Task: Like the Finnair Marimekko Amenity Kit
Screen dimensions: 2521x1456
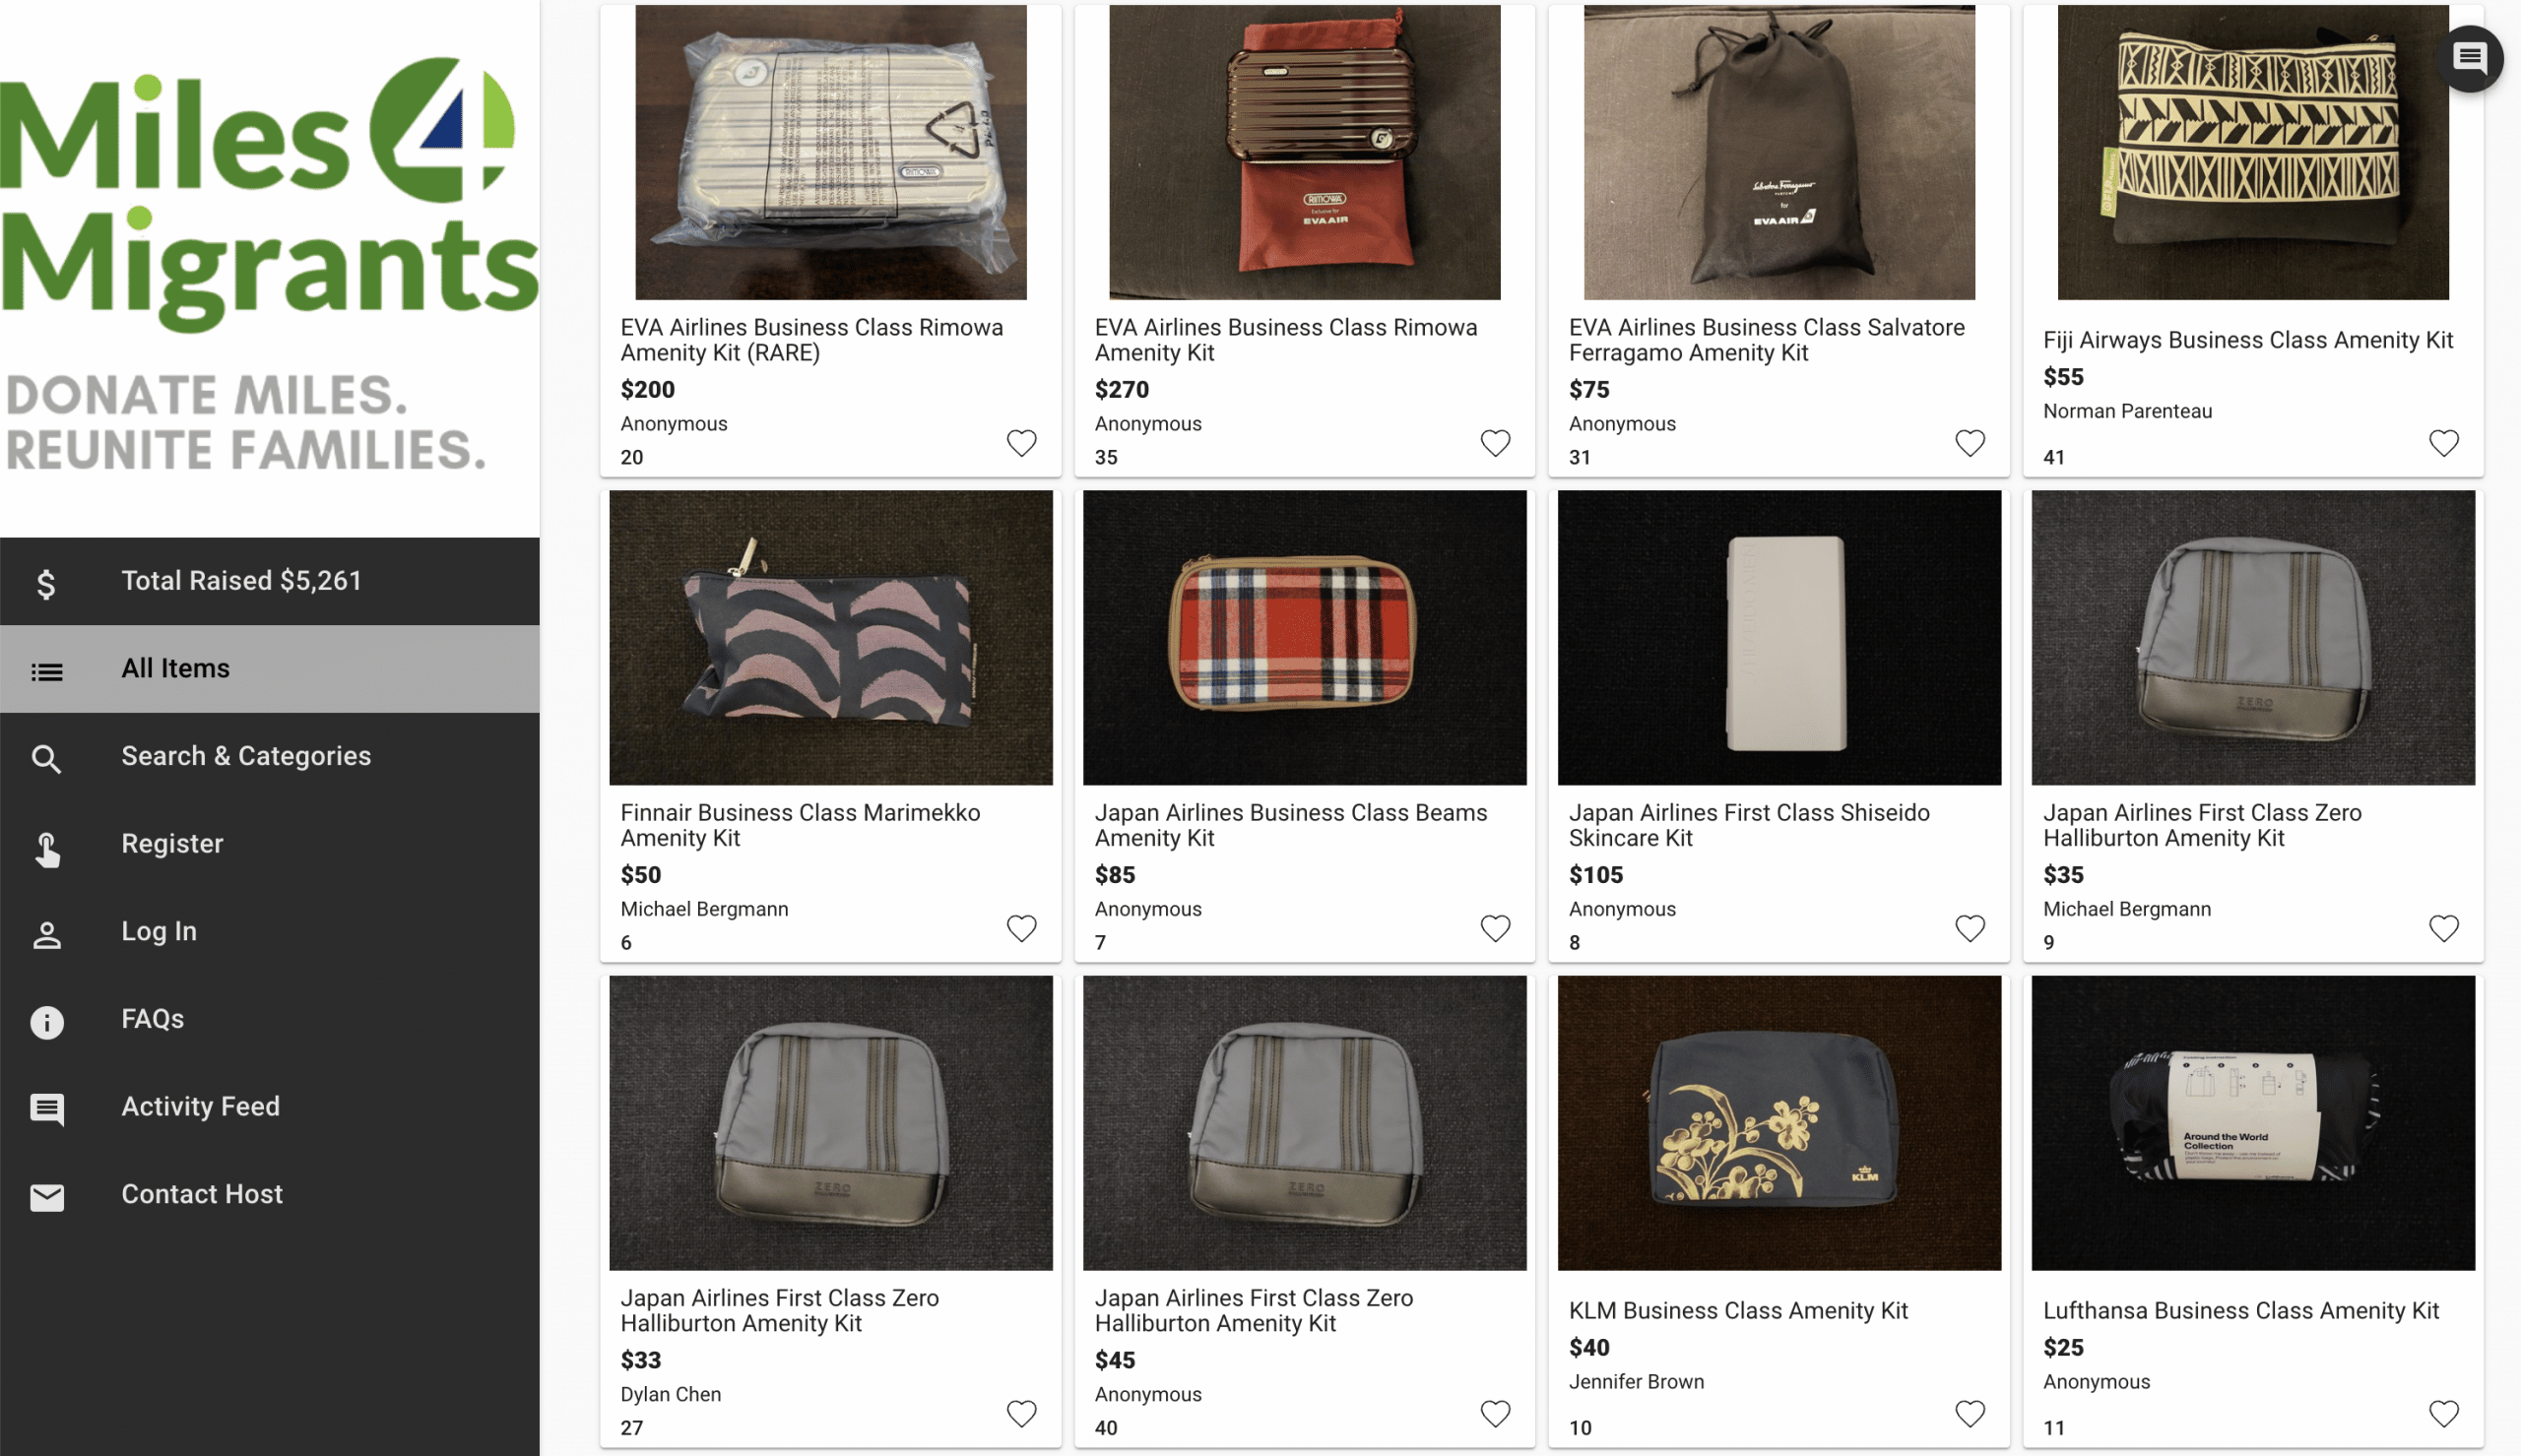Action: pyautogui.click(x=1021, y=927)
